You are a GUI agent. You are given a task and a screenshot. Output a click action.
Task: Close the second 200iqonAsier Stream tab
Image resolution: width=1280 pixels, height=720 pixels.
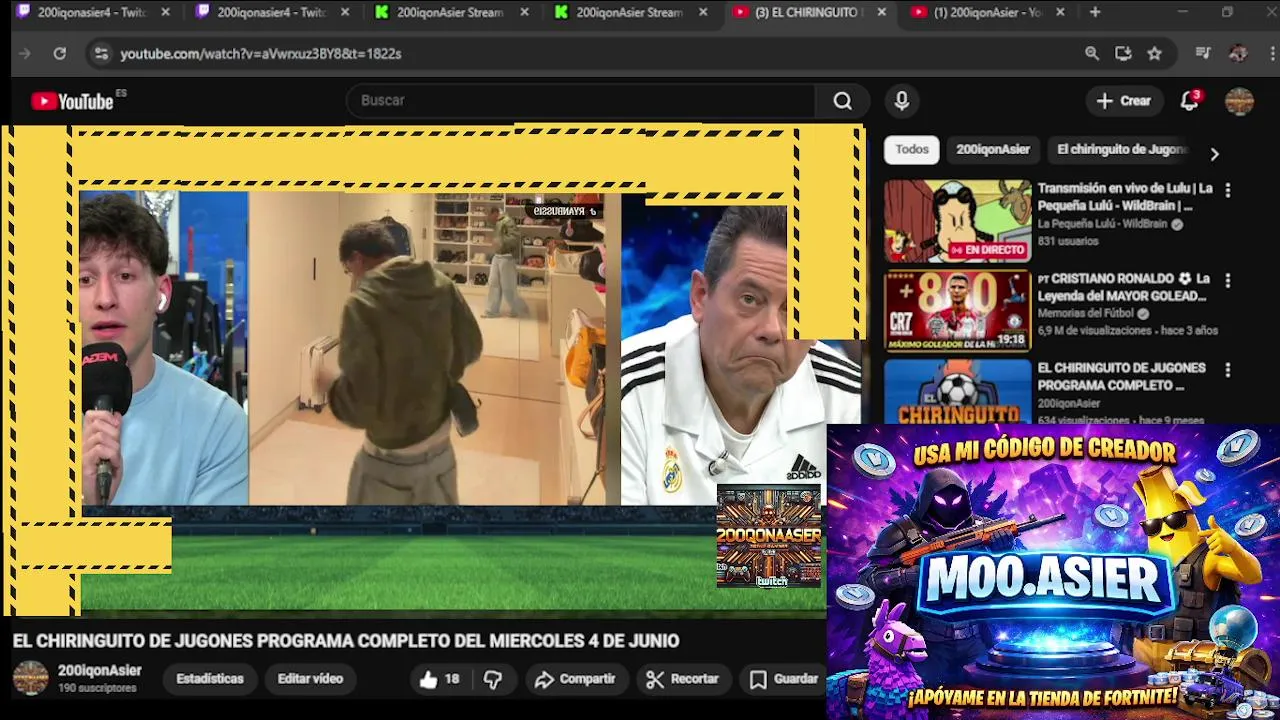point(703,12)
